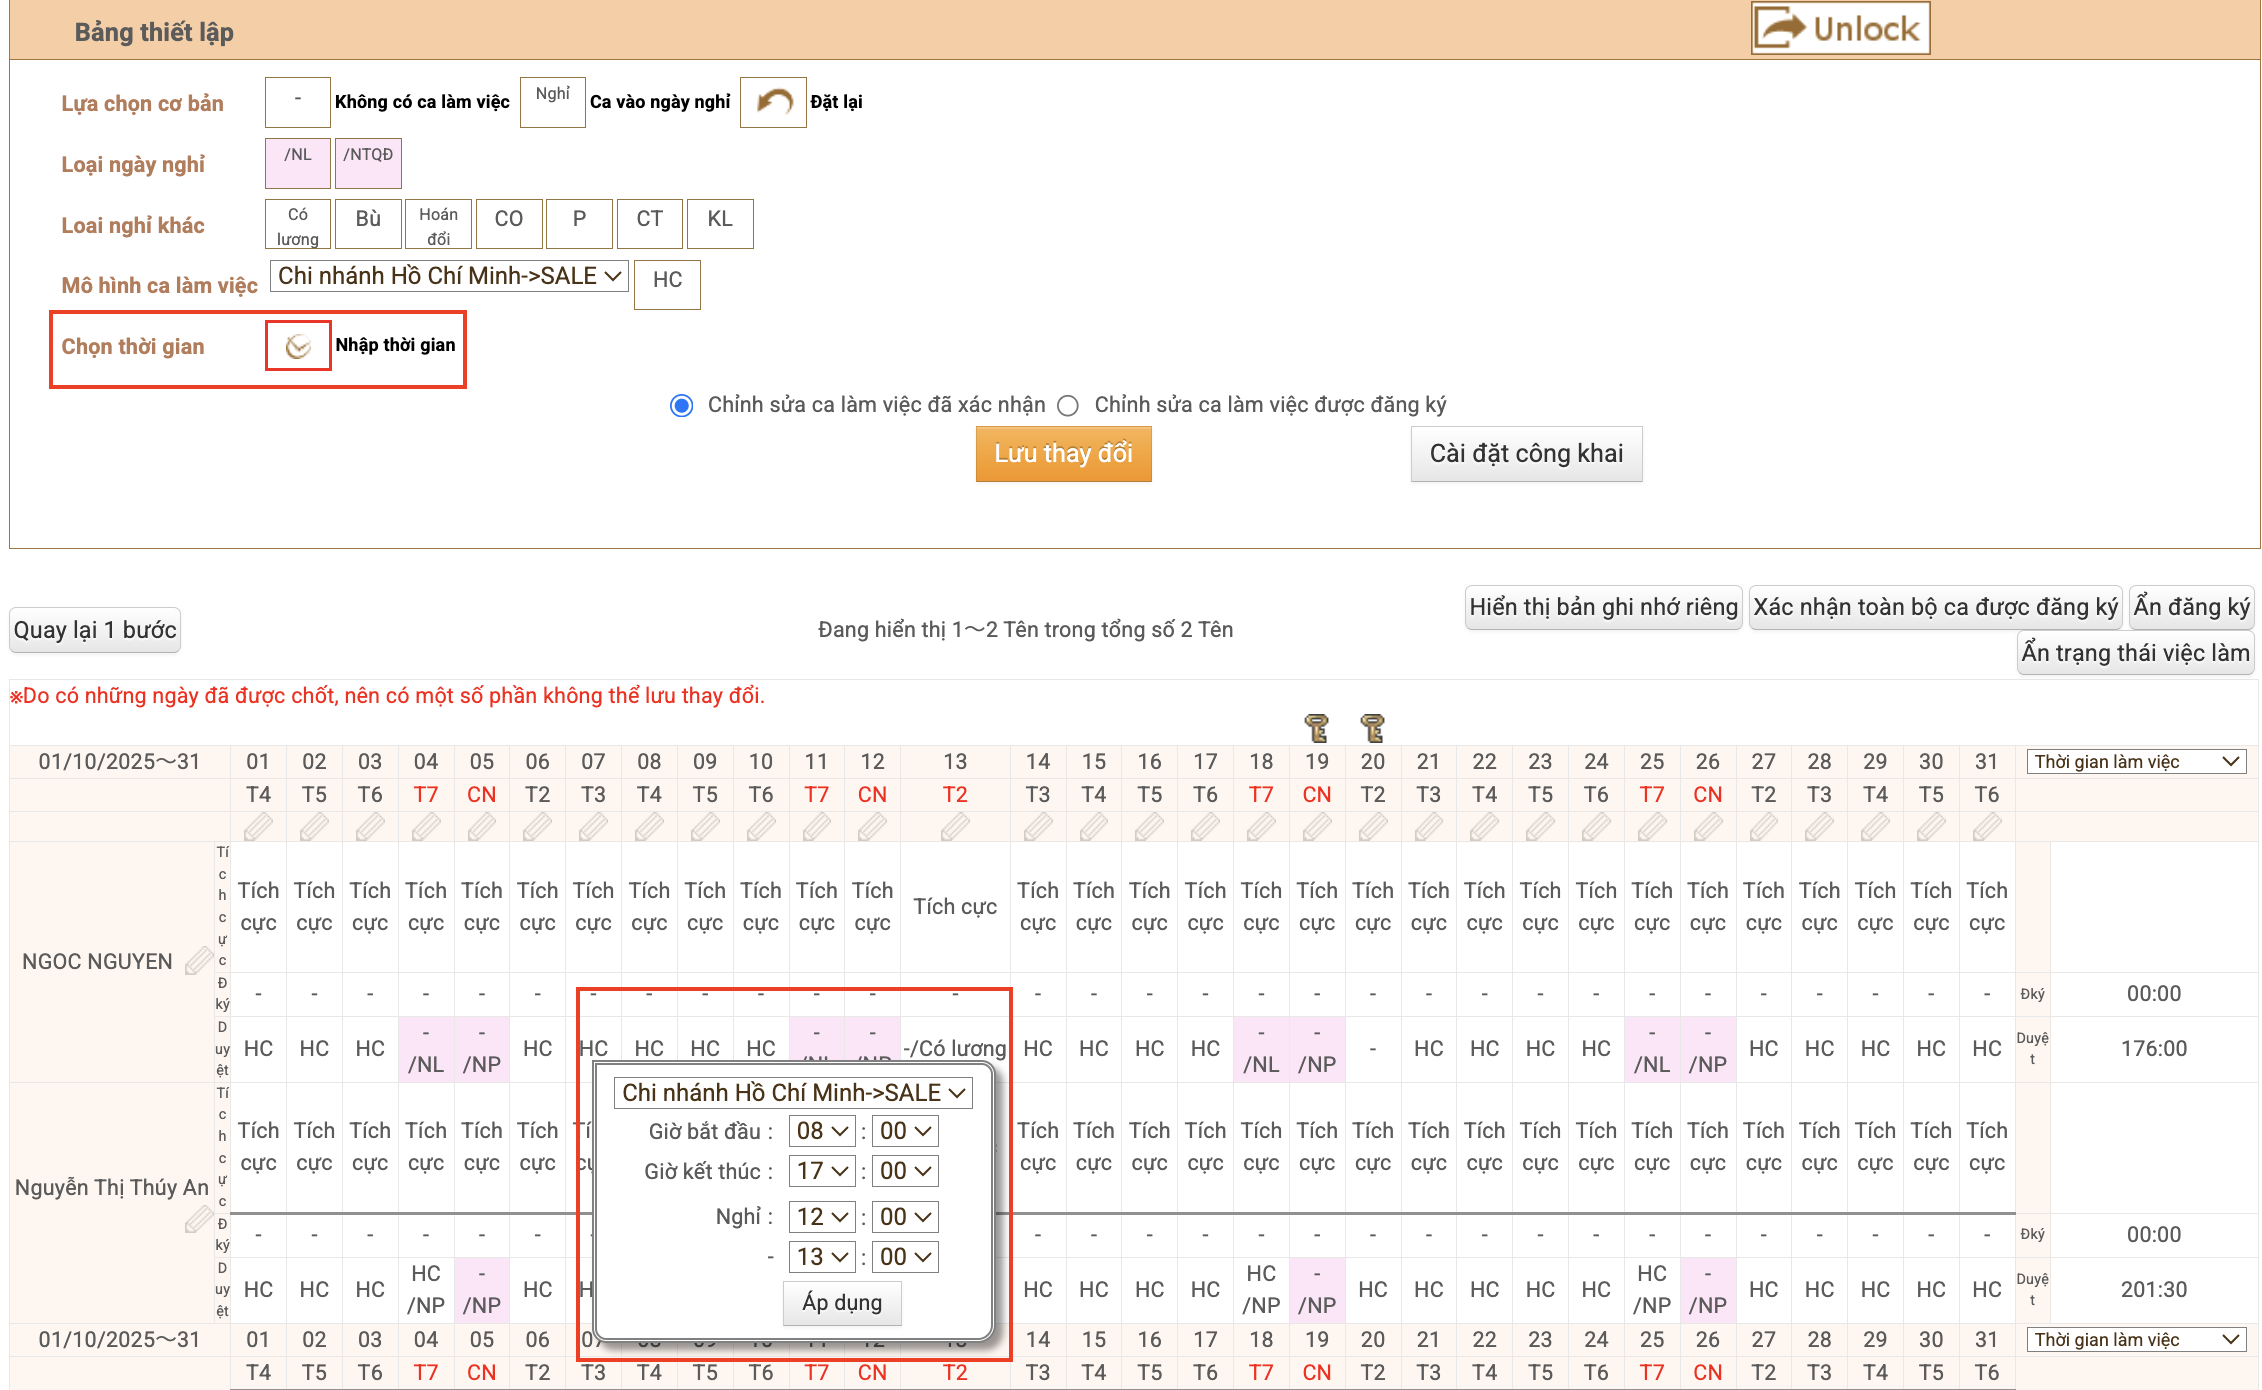The image size is (2262, 1390).
Task: Click the key lock icon above day 19
Action: tap(1317, 728)
